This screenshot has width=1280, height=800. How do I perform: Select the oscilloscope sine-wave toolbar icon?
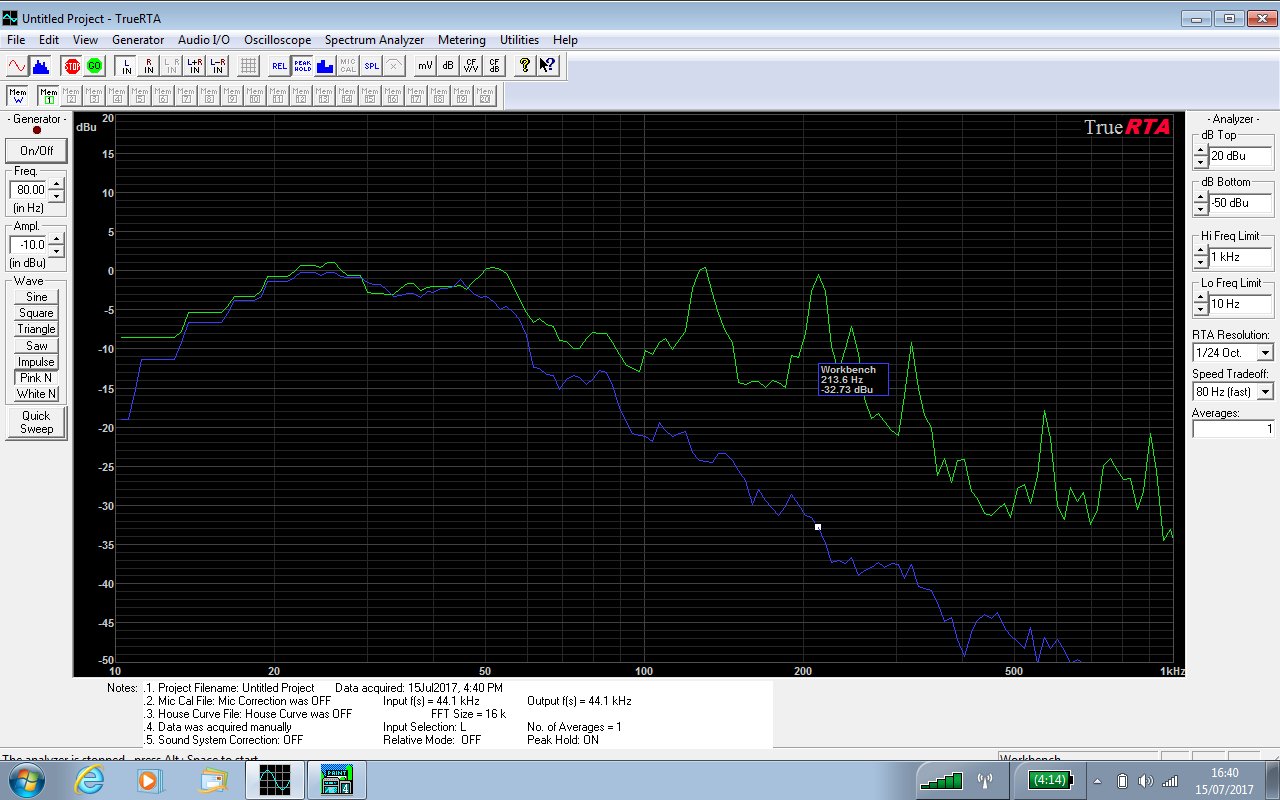(x=17, y=66)
